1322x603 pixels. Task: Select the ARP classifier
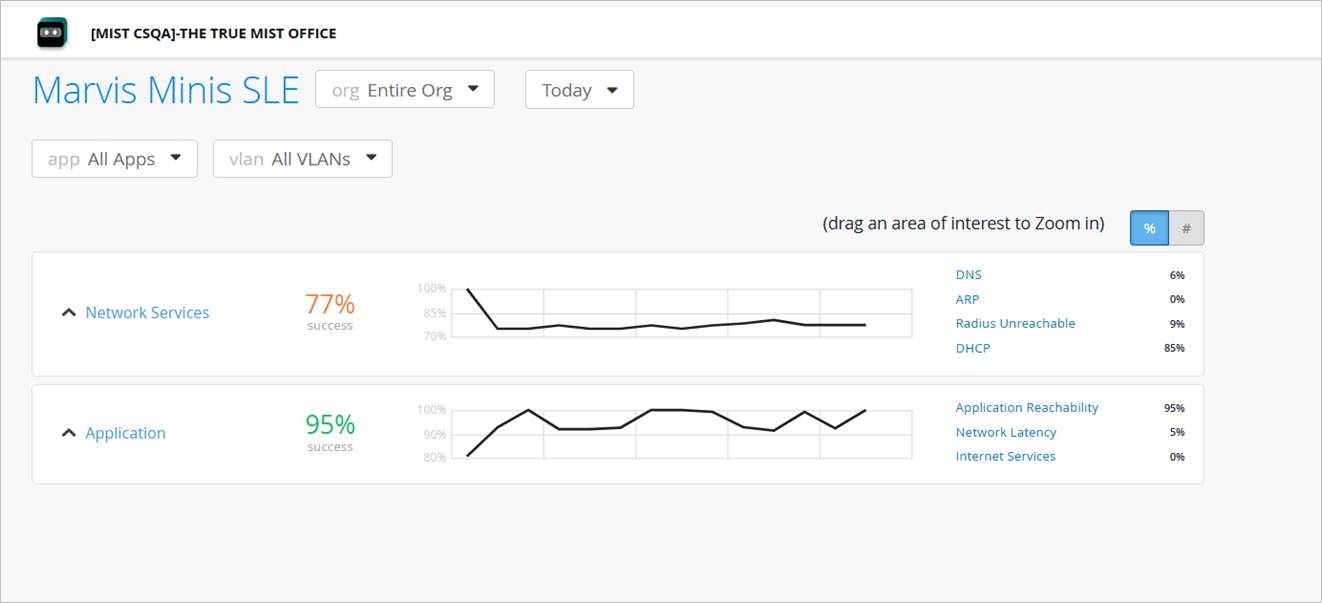967,299
